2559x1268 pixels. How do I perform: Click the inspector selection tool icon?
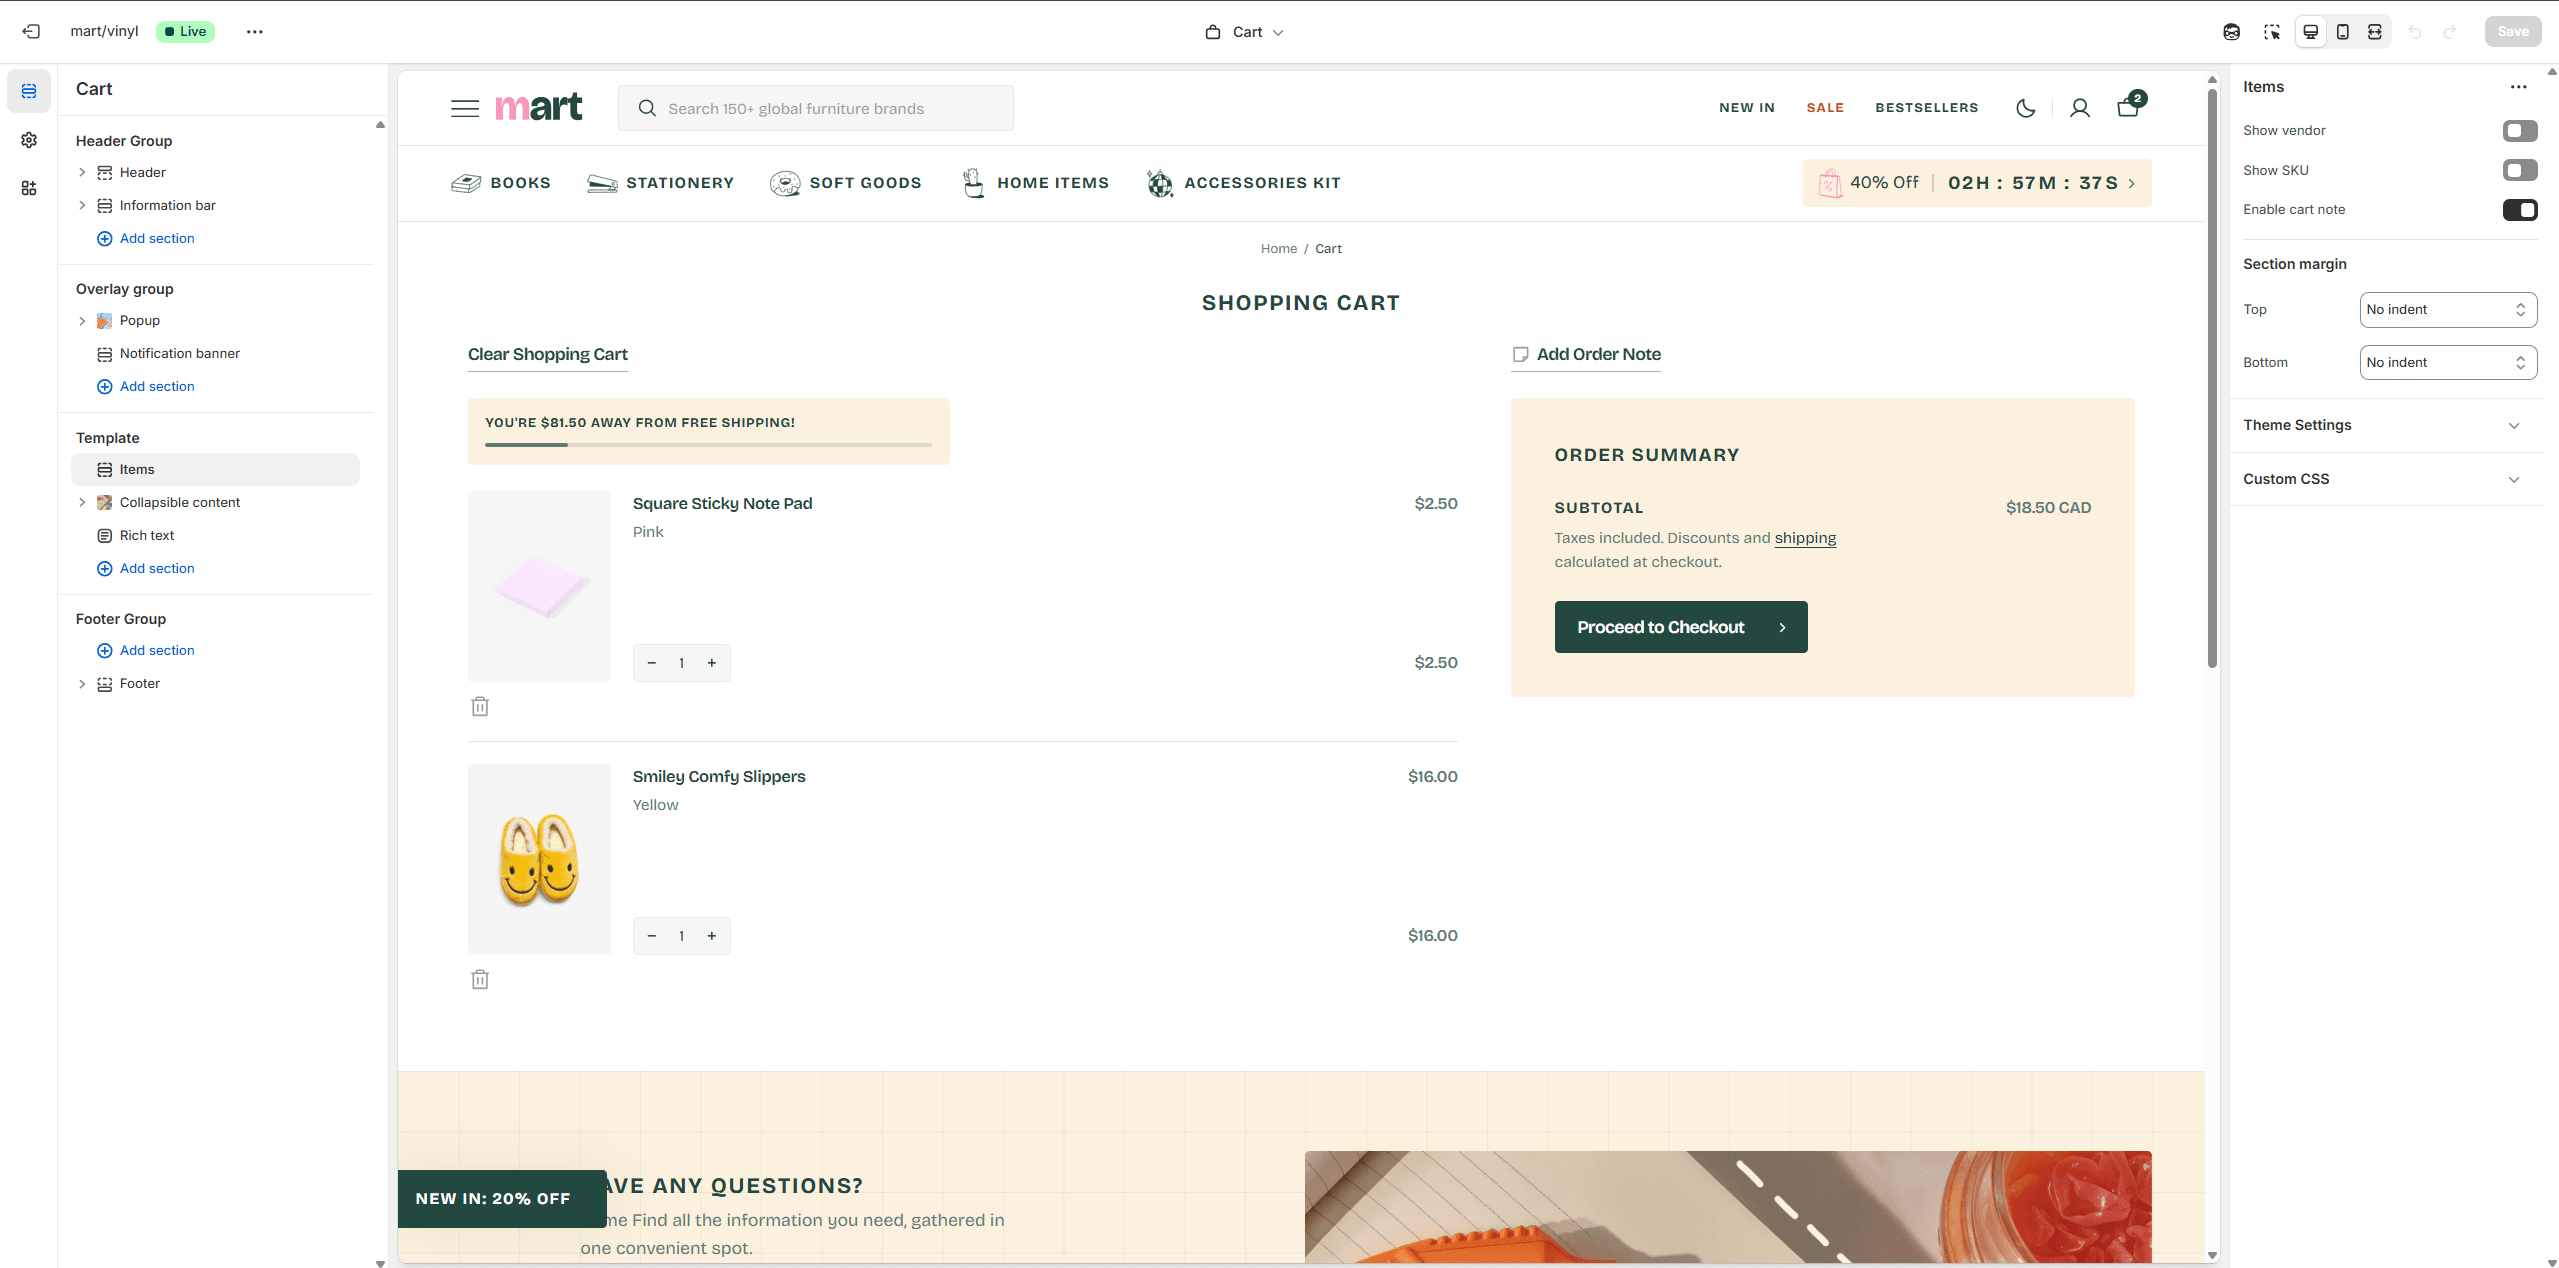(2272, 32)
